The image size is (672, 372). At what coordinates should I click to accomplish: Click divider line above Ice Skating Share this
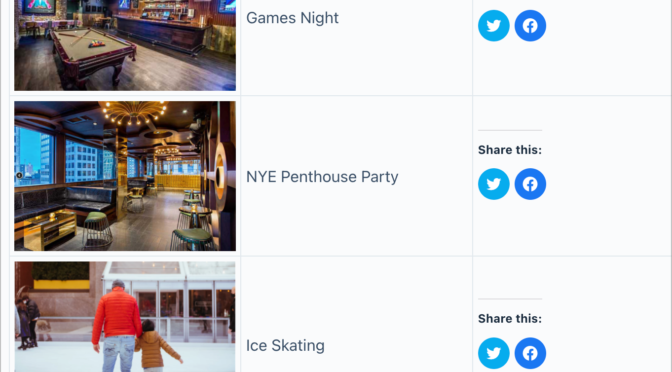point(510,299)
